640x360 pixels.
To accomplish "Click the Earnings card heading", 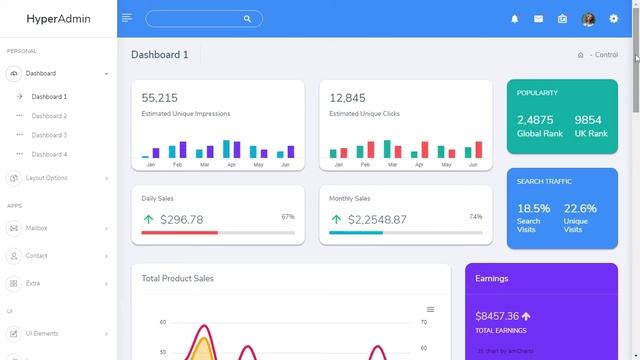I will click(x=492, y=278).
